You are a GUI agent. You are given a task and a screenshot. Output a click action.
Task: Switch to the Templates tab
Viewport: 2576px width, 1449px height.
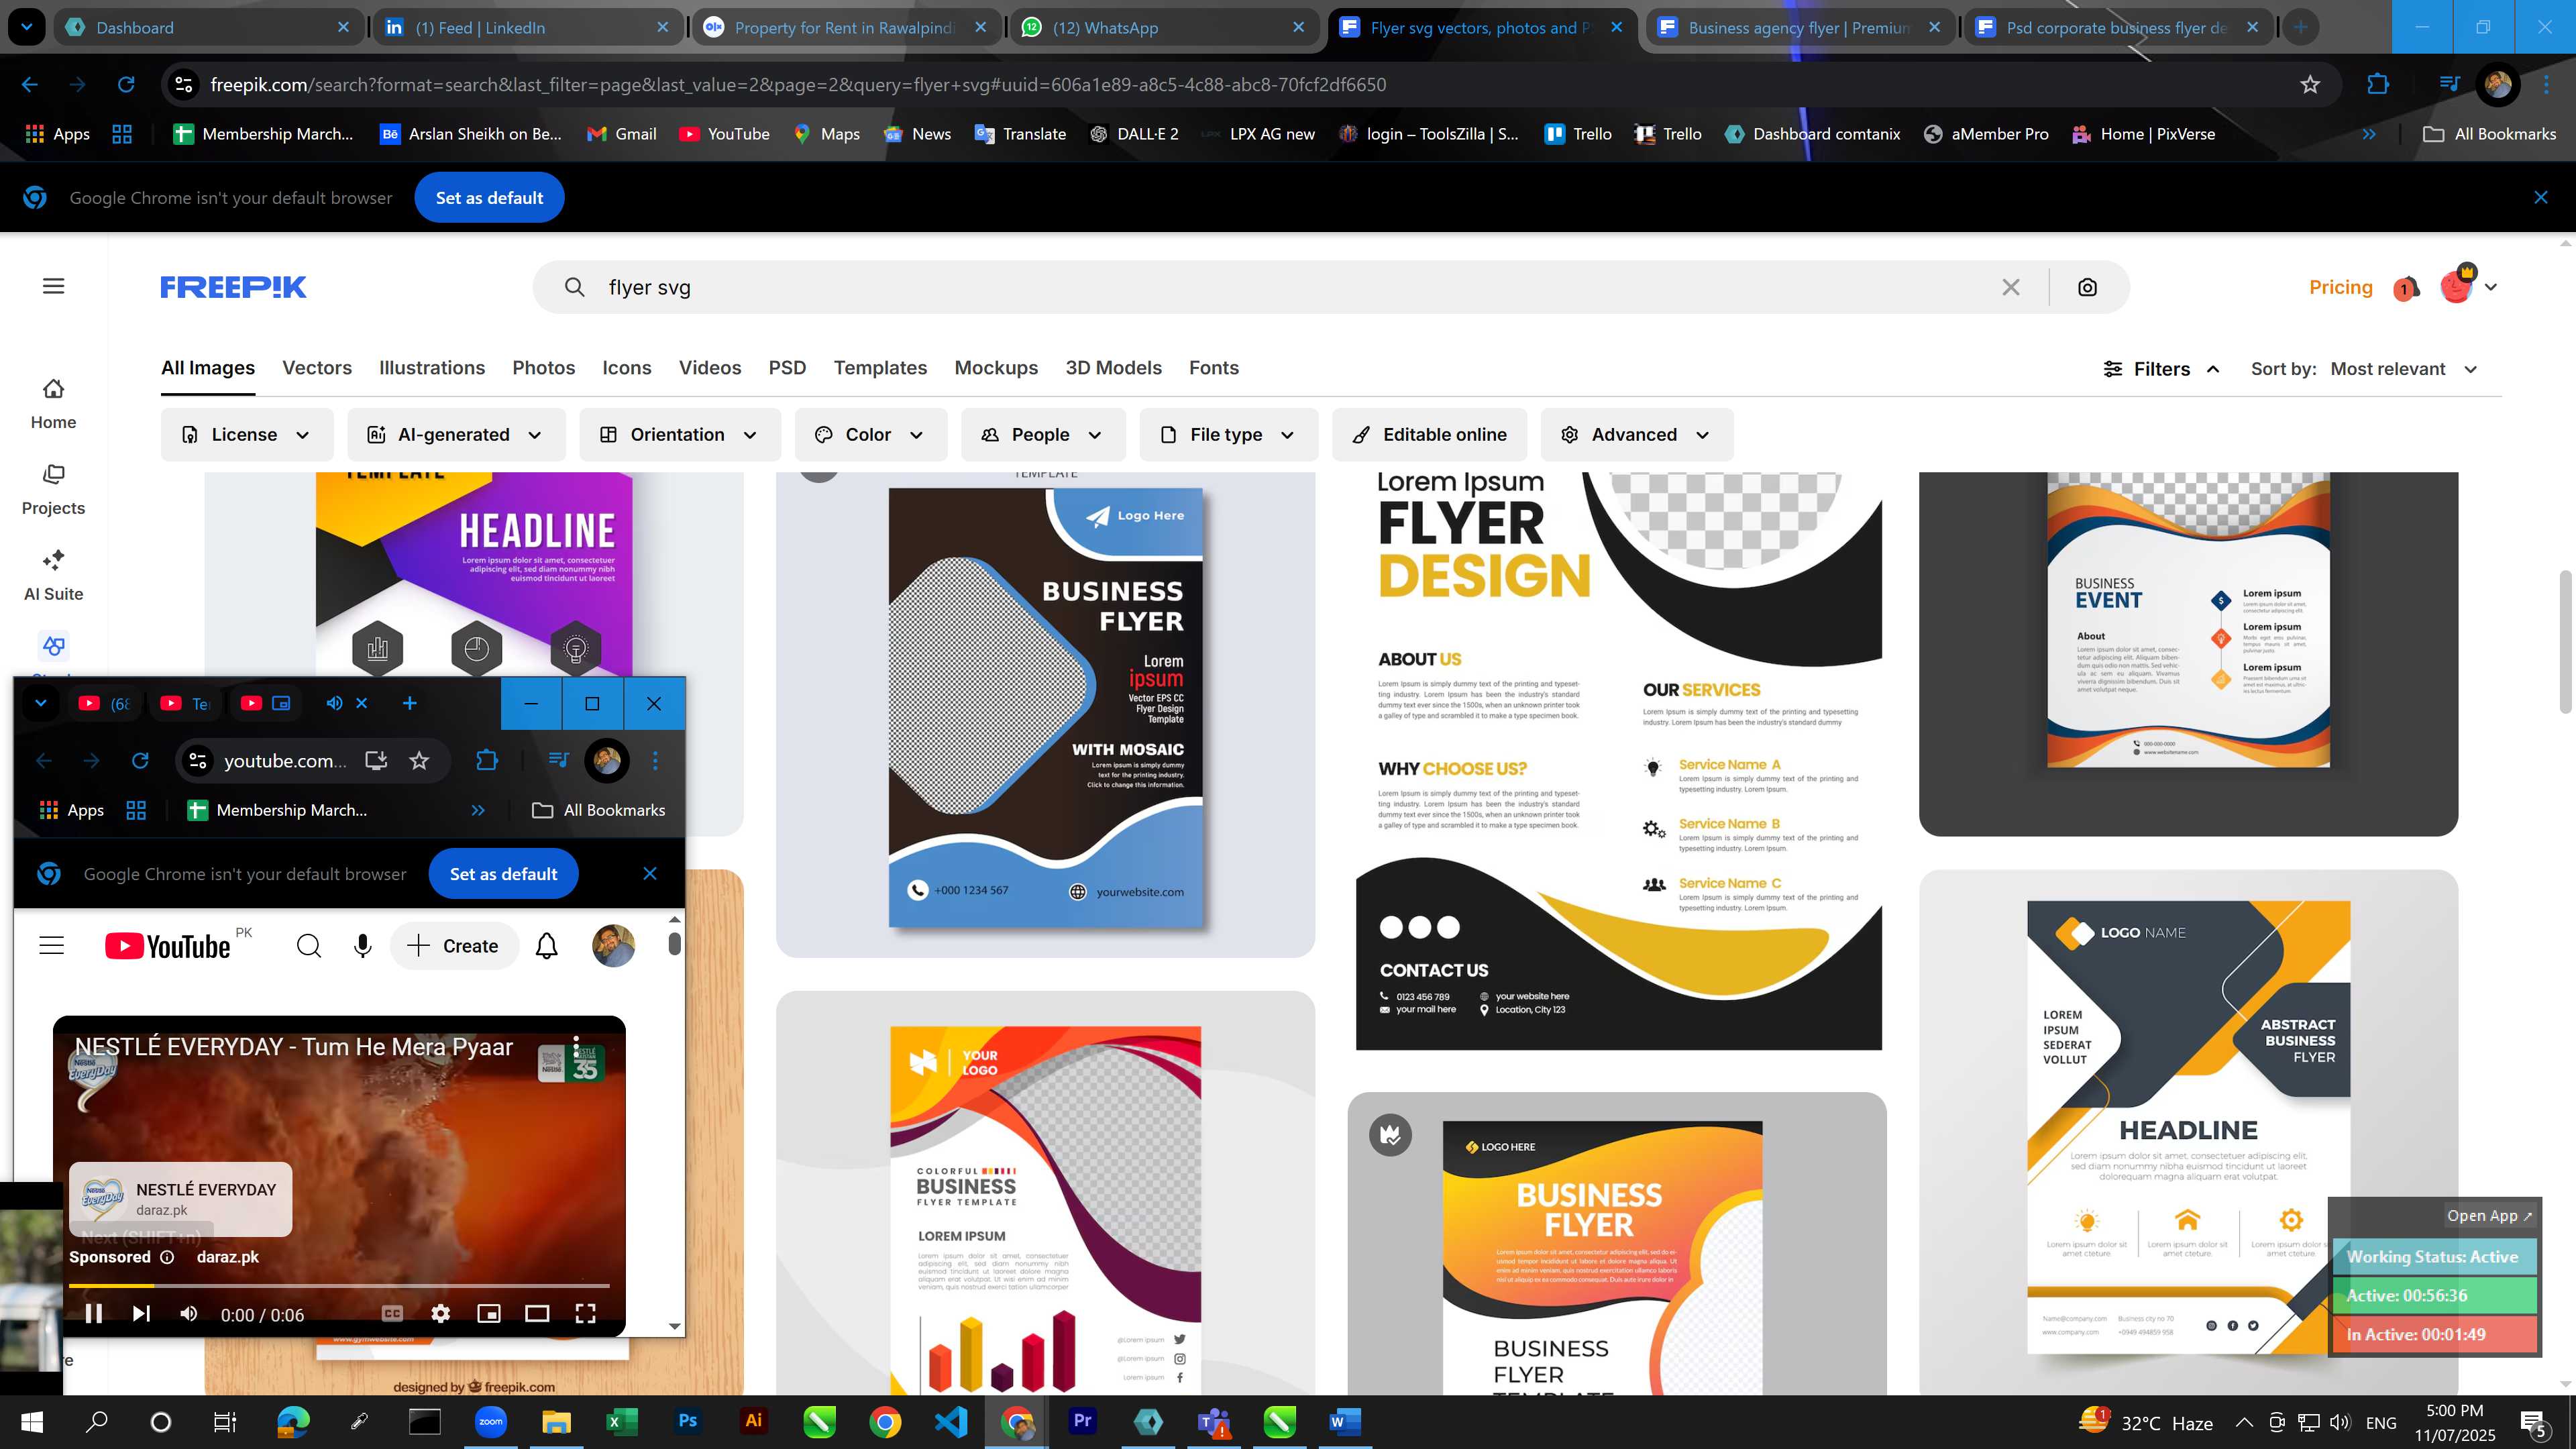880,368
